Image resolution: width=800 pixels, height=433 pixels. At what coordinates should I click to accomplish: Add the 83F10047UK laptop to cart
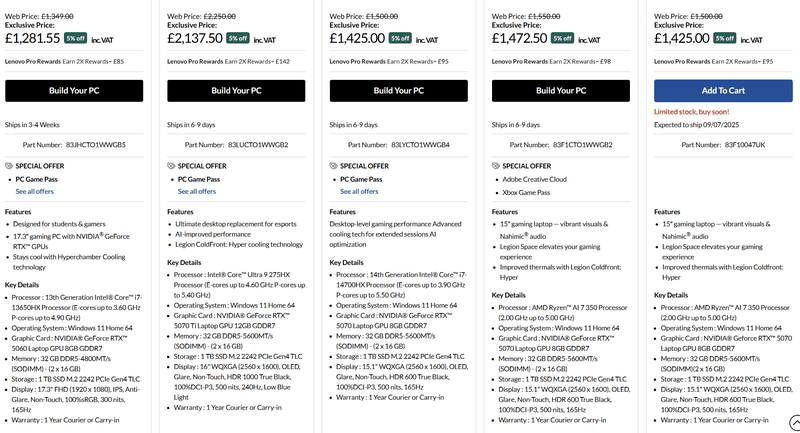click(x=723, y=91)
